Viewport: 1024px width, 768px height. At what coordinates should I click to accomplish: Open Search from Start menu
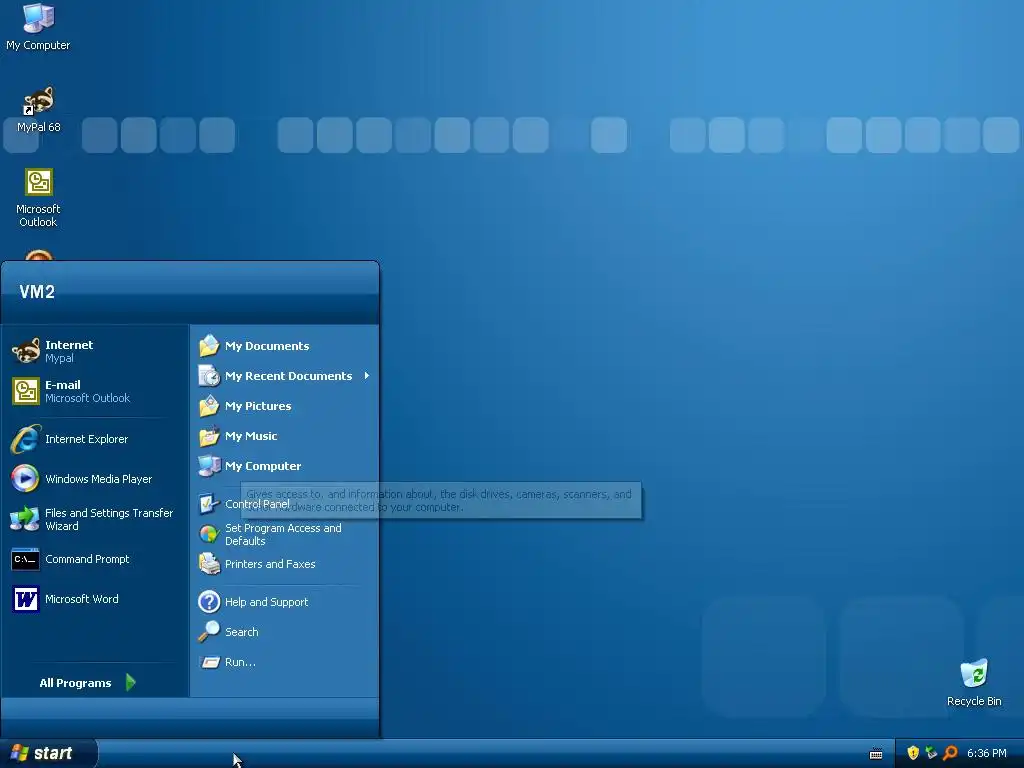click(285, 632)
